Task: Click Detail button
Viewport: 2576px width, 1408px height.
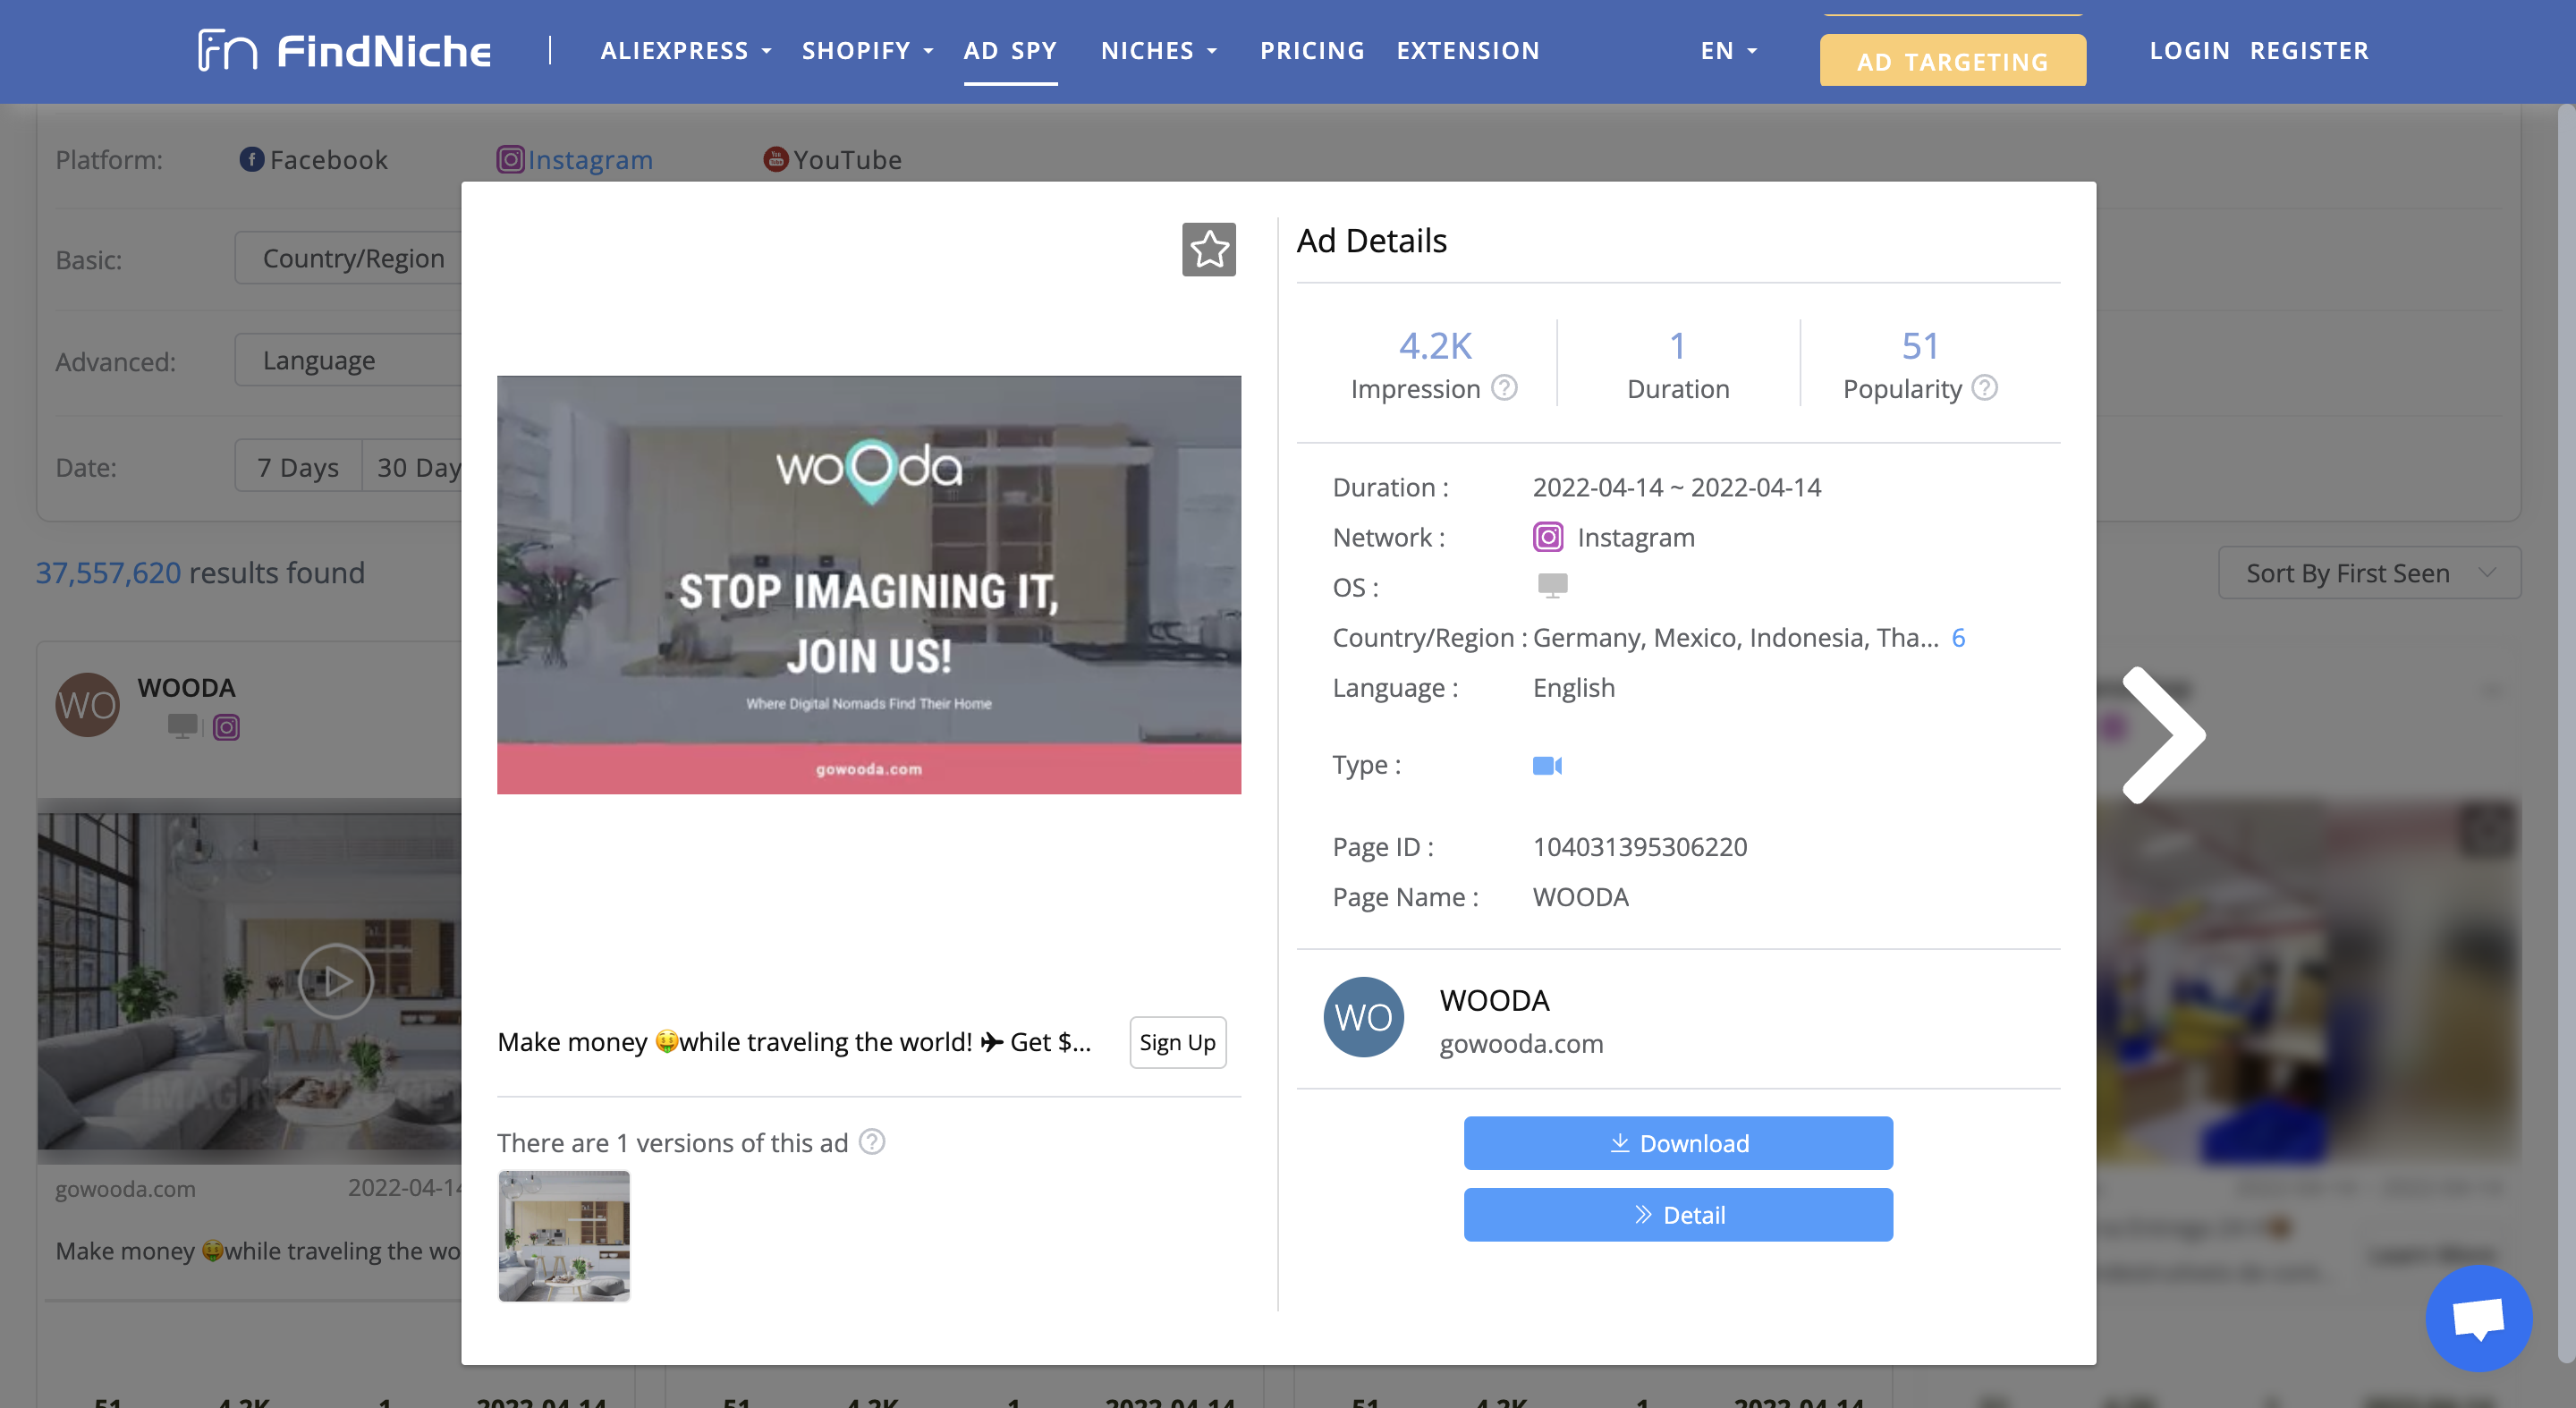Action: pos(1678,1215)
